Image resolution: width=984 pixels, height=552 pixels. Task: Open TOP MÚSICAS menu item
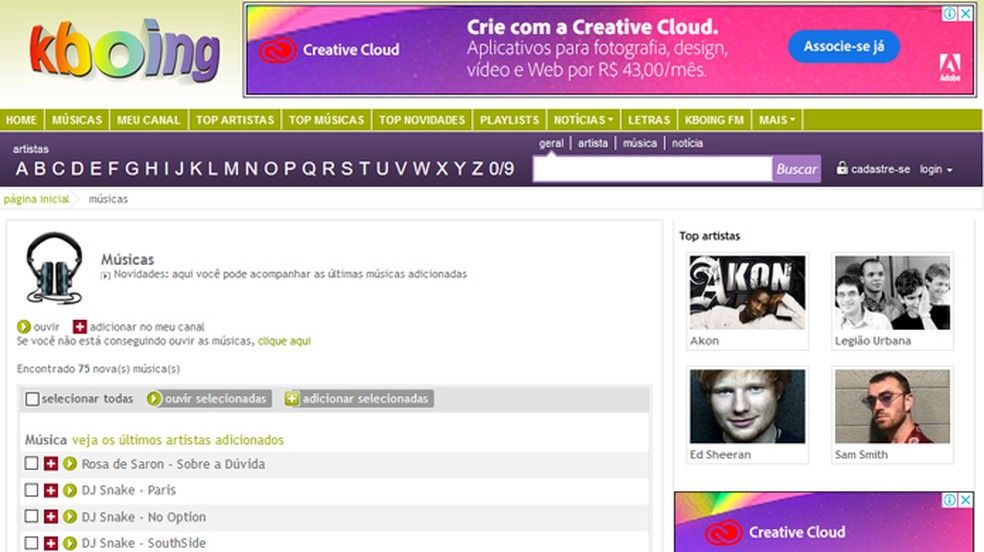click(326, 120)
